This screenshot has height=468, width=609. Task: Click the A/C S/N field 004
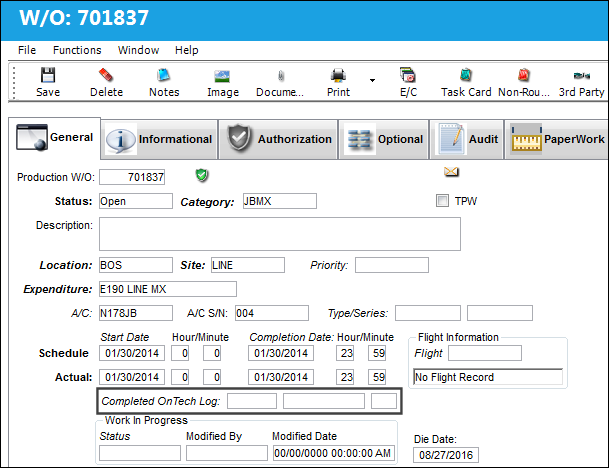272,313
